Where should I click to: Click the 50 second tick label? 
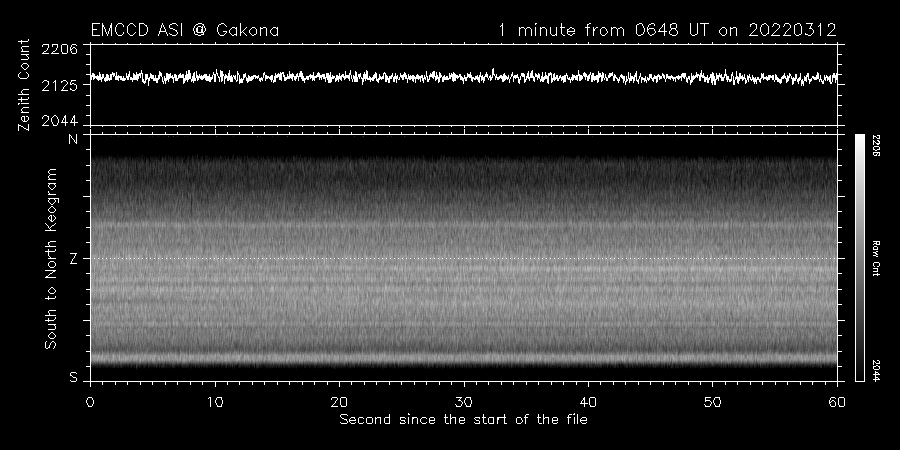pyautogui.click(x=712, y=402)
